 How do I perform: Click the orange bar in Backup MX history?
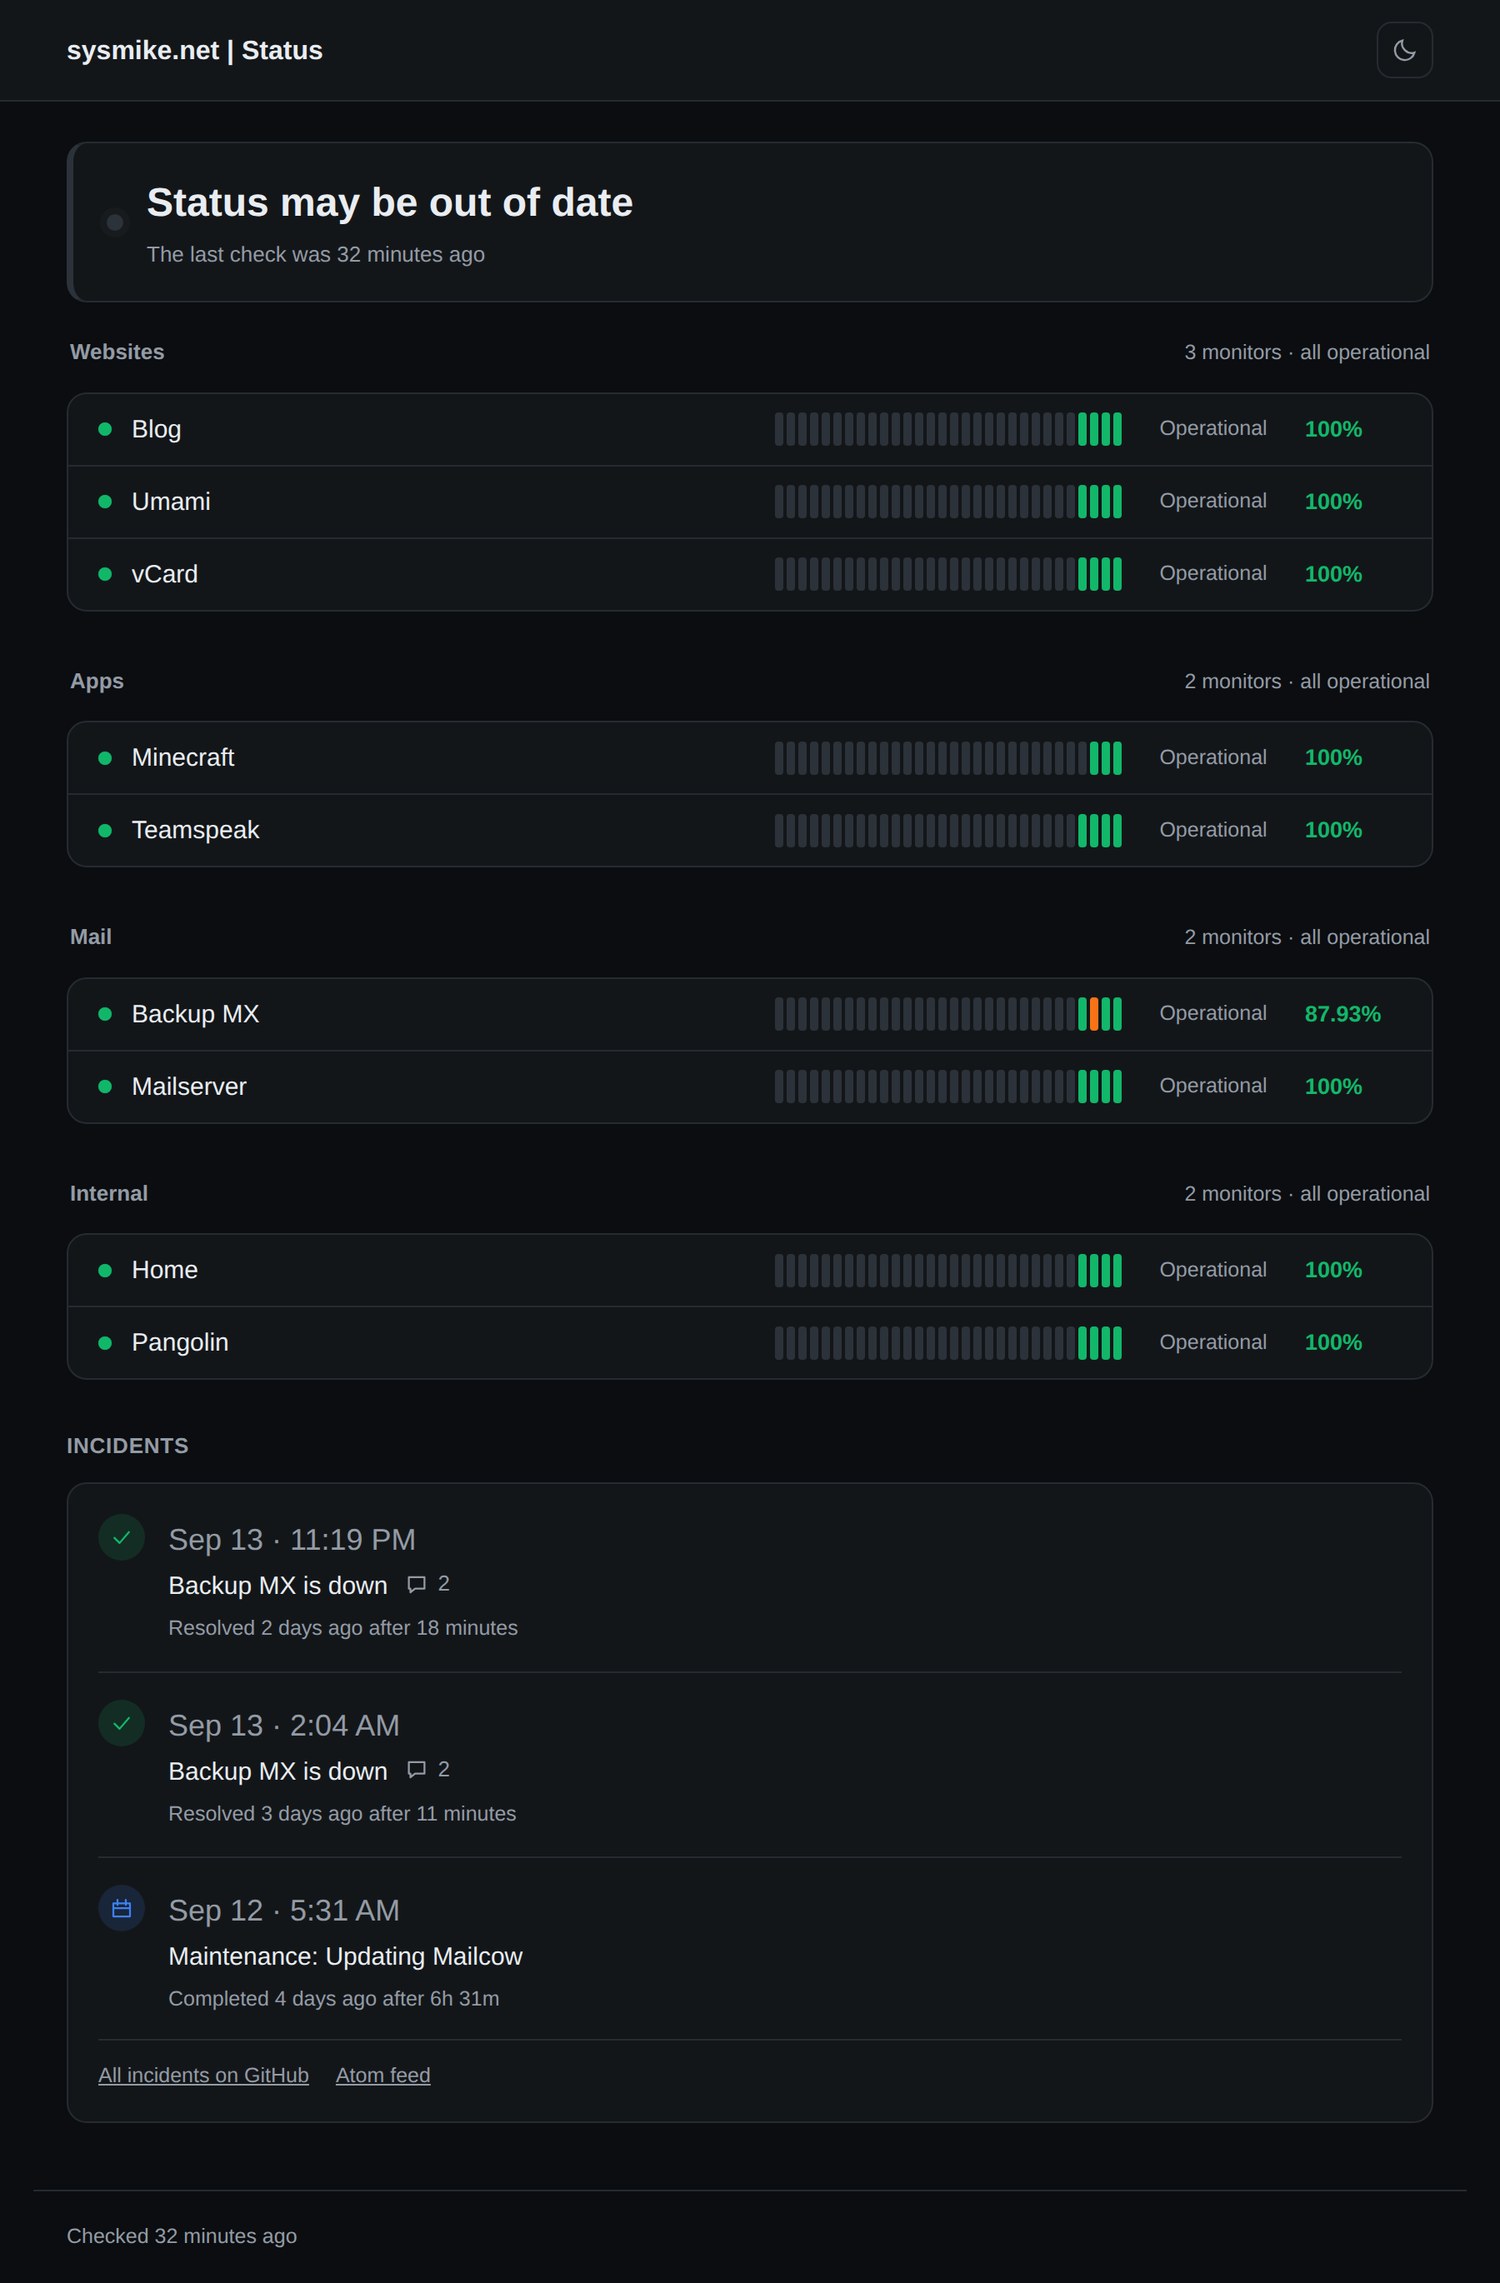click(1094, 1014)
